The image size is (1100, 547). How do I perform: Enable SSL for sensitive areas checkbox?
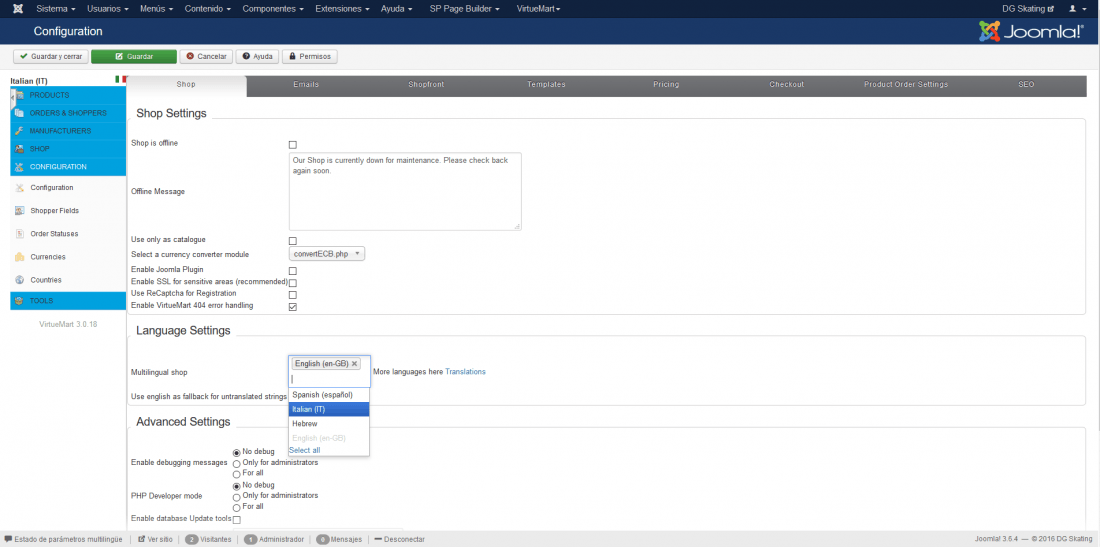(293, 283)
